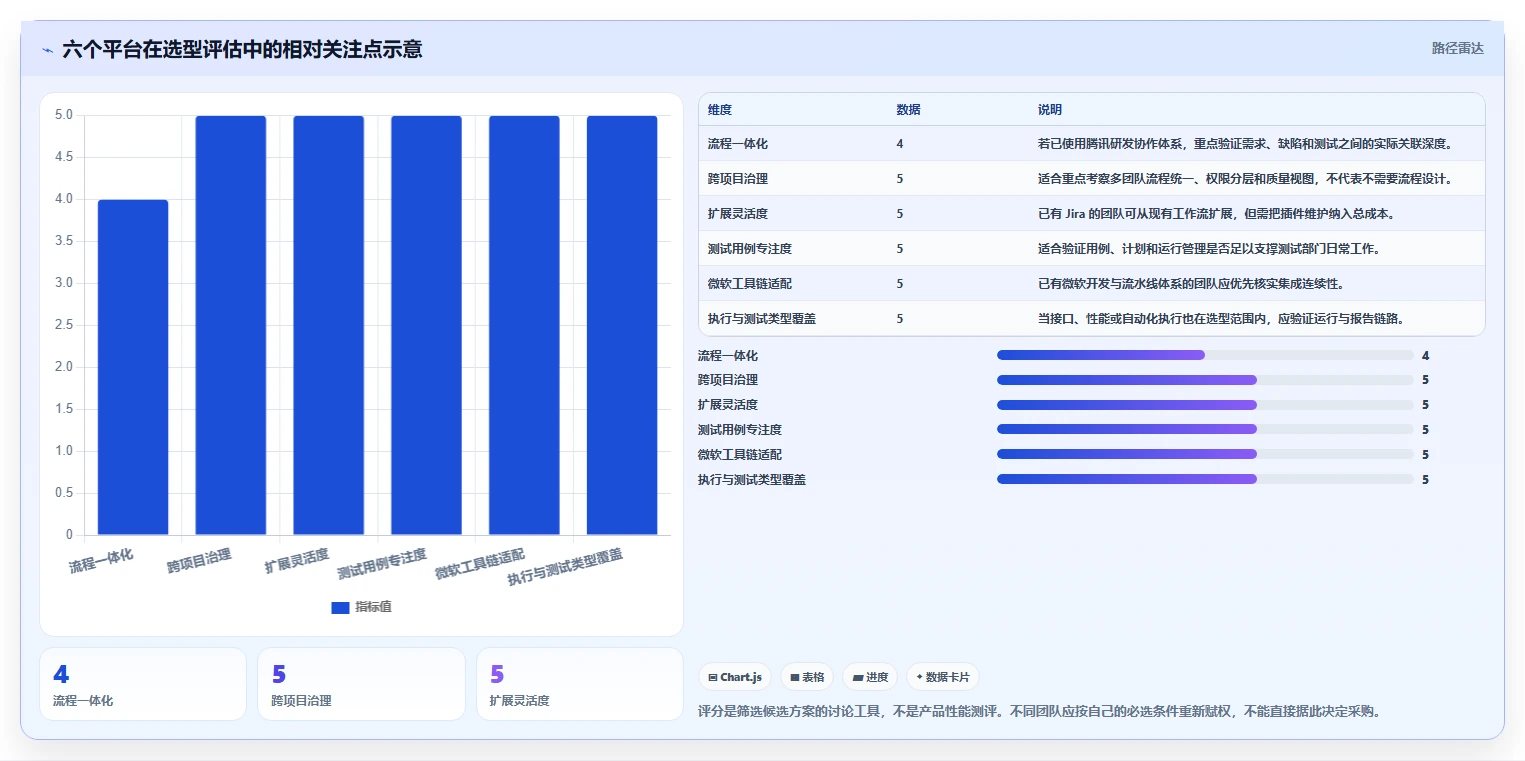Screen dimensions: 1525x761
Task: Select the 扩展灵活度 table row cell
Action: coord(738,214)
